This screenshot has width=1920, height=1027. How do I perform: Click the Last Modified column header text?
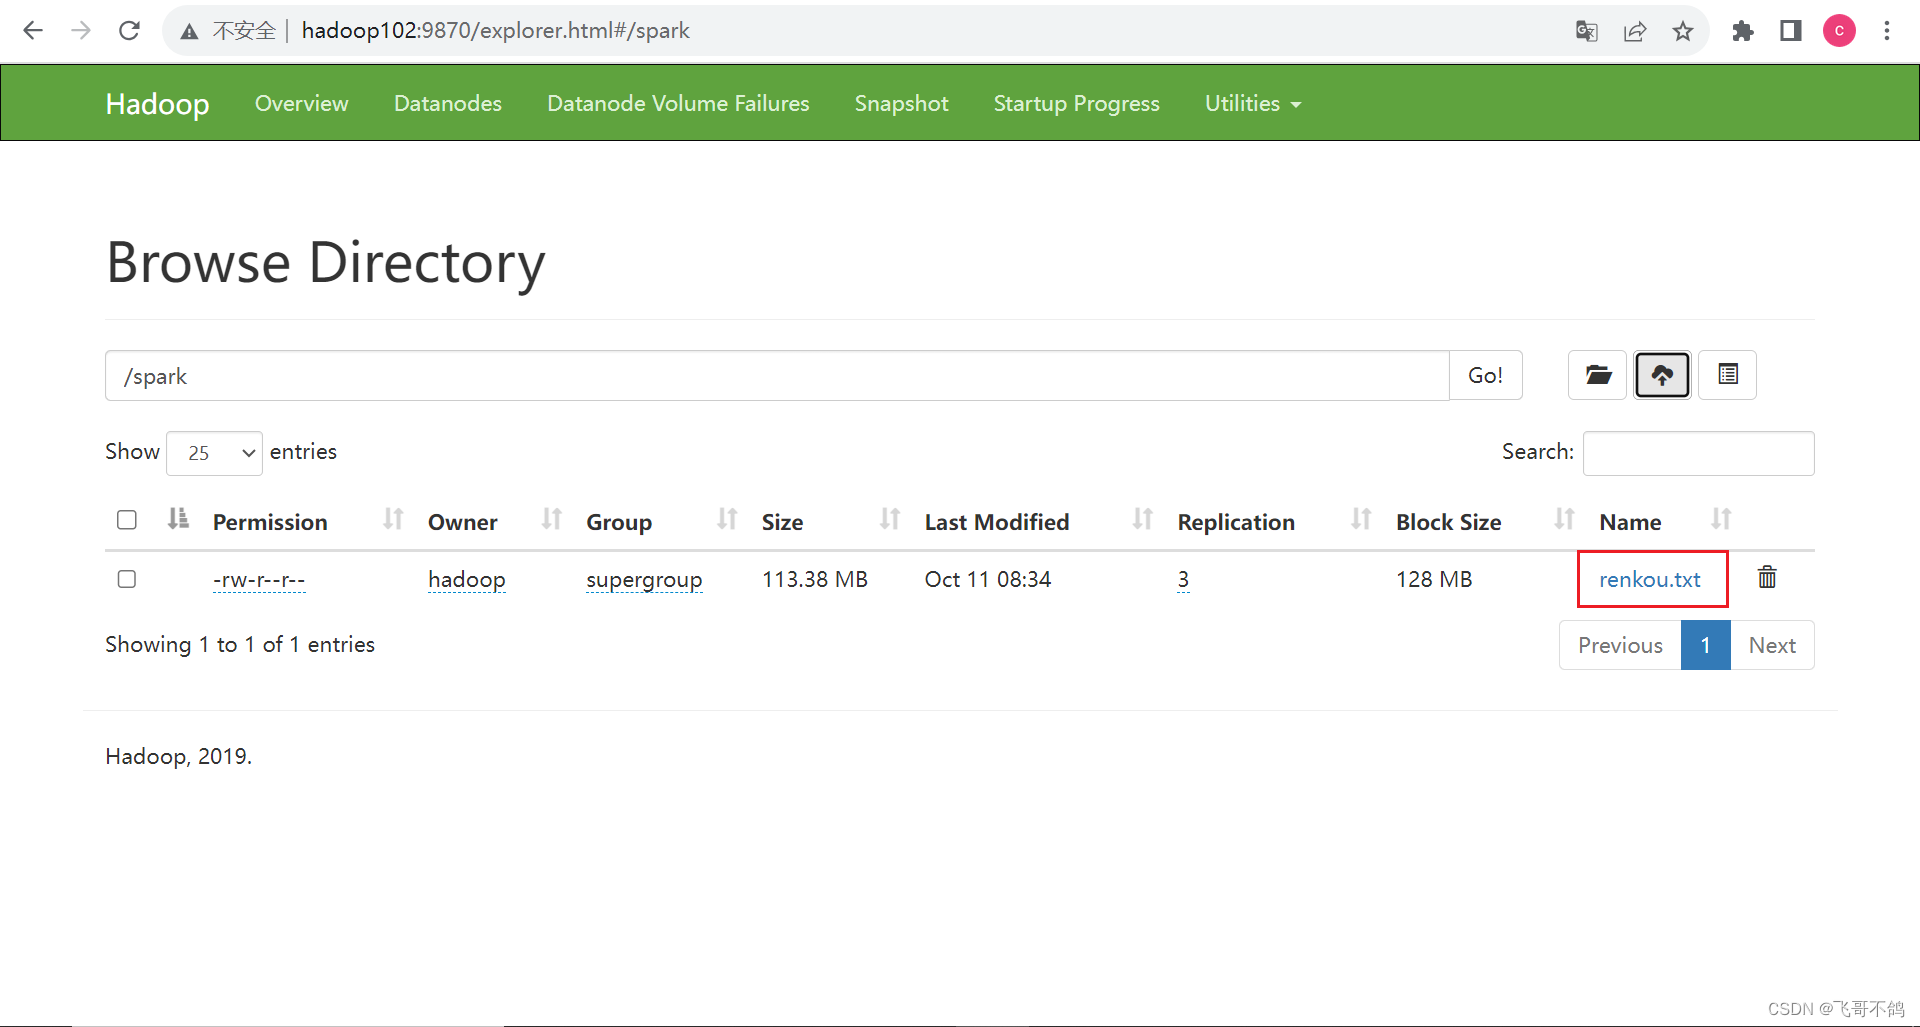997,522
